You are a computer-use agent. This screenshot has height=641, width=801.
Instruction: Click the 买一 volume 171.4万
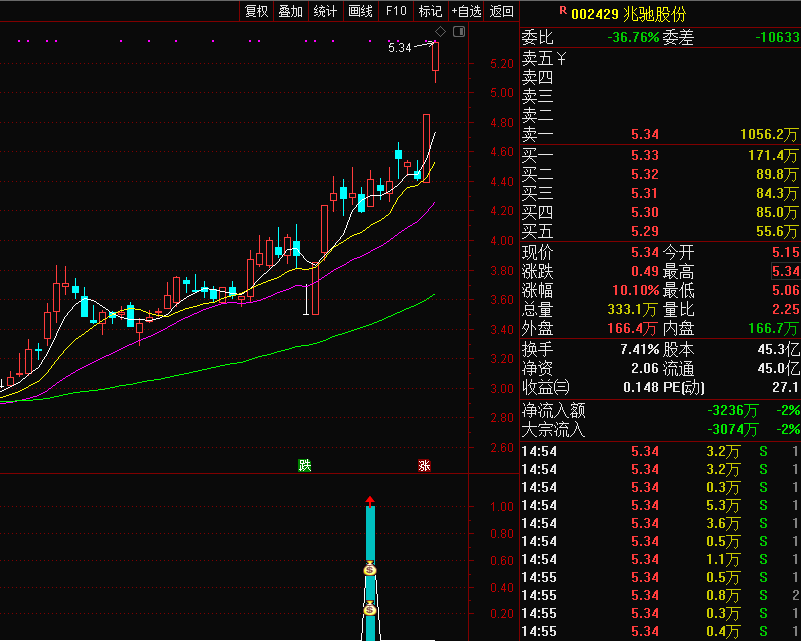pos(773,155)
